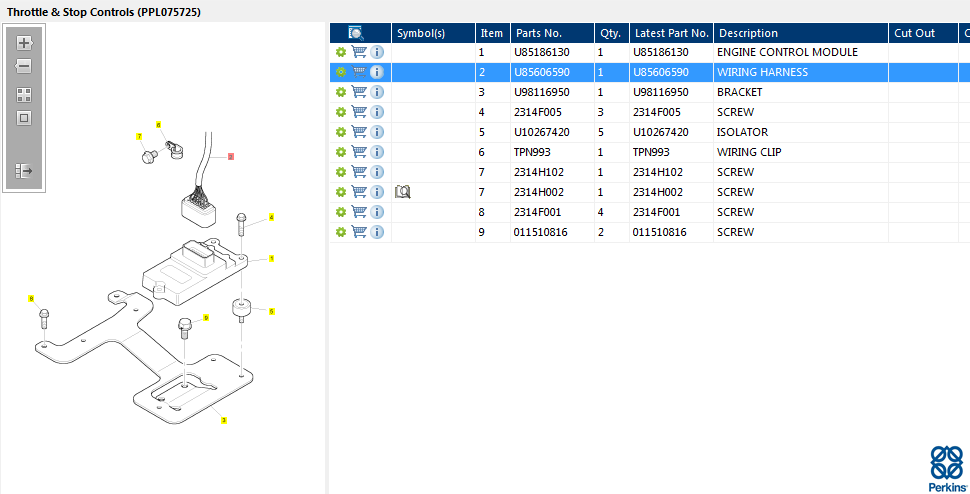The width and height of the screenshot is (970, 494).
Task: Click gear icon for WIRING HARNESS row
Action: [340, 72]
